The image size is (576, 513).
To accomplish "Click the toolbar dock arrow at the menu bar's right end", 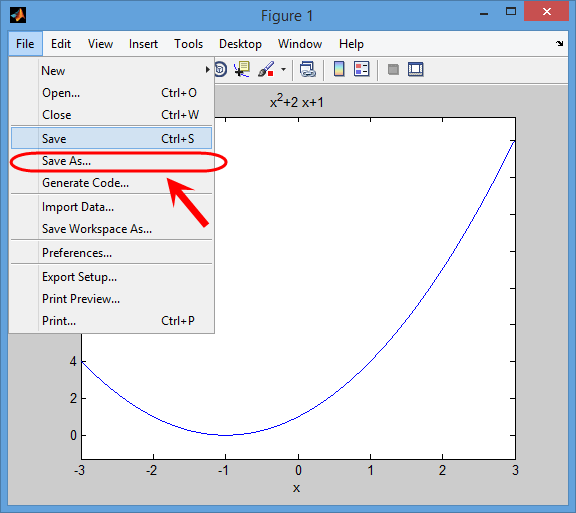I will (x=559, y=43).
